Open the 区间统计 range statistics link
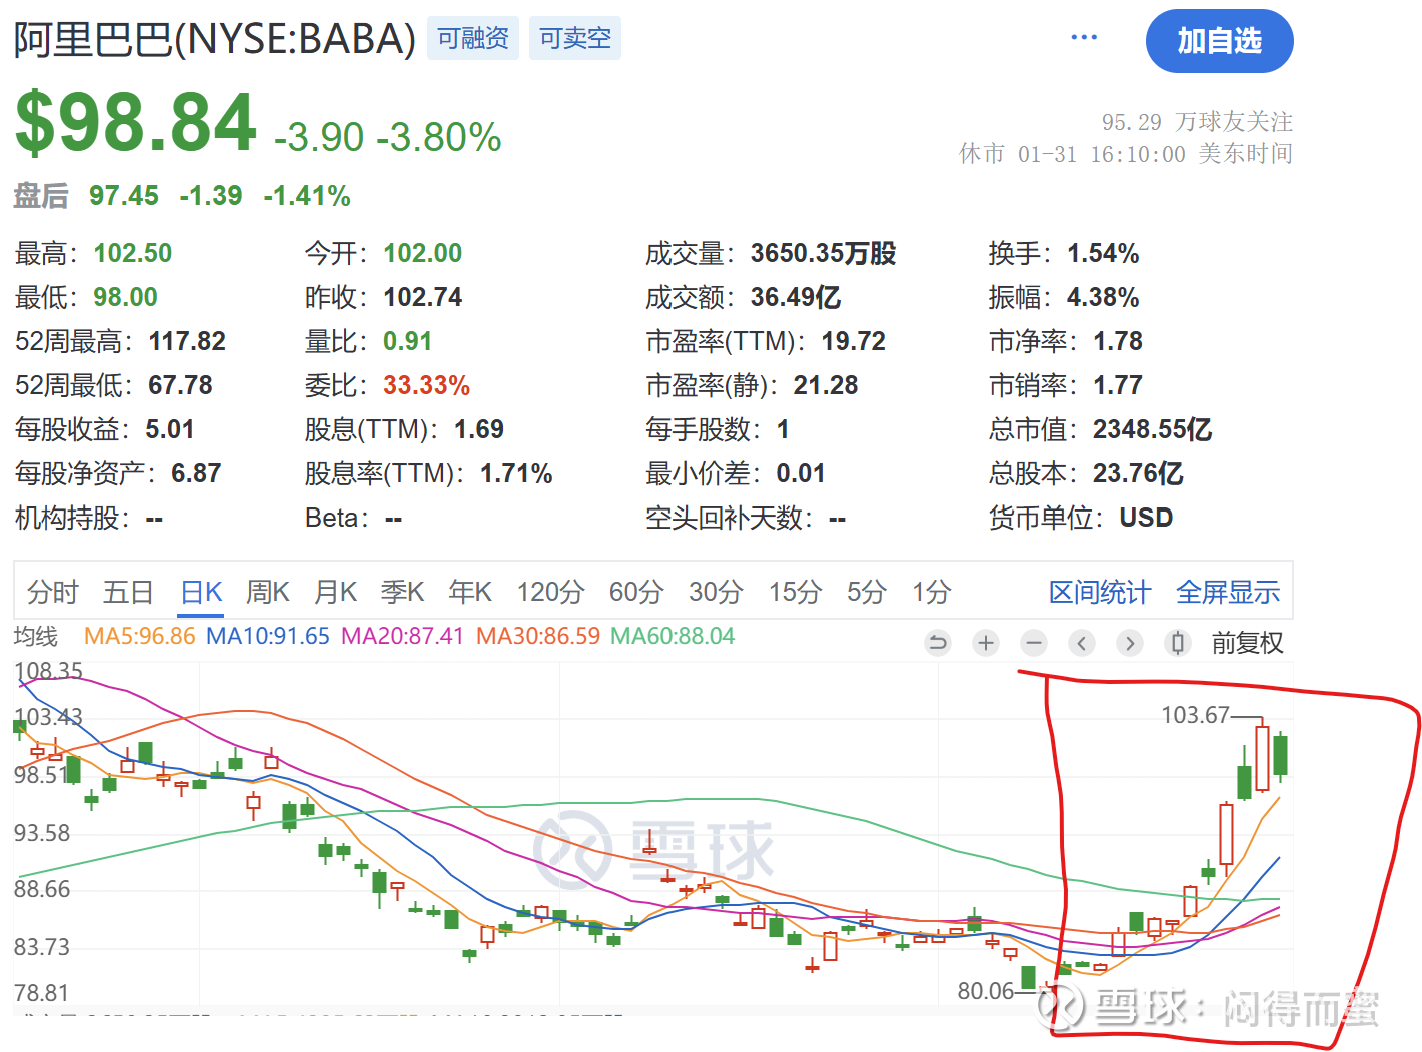1422x1052 pixels. click(1100, 592)
